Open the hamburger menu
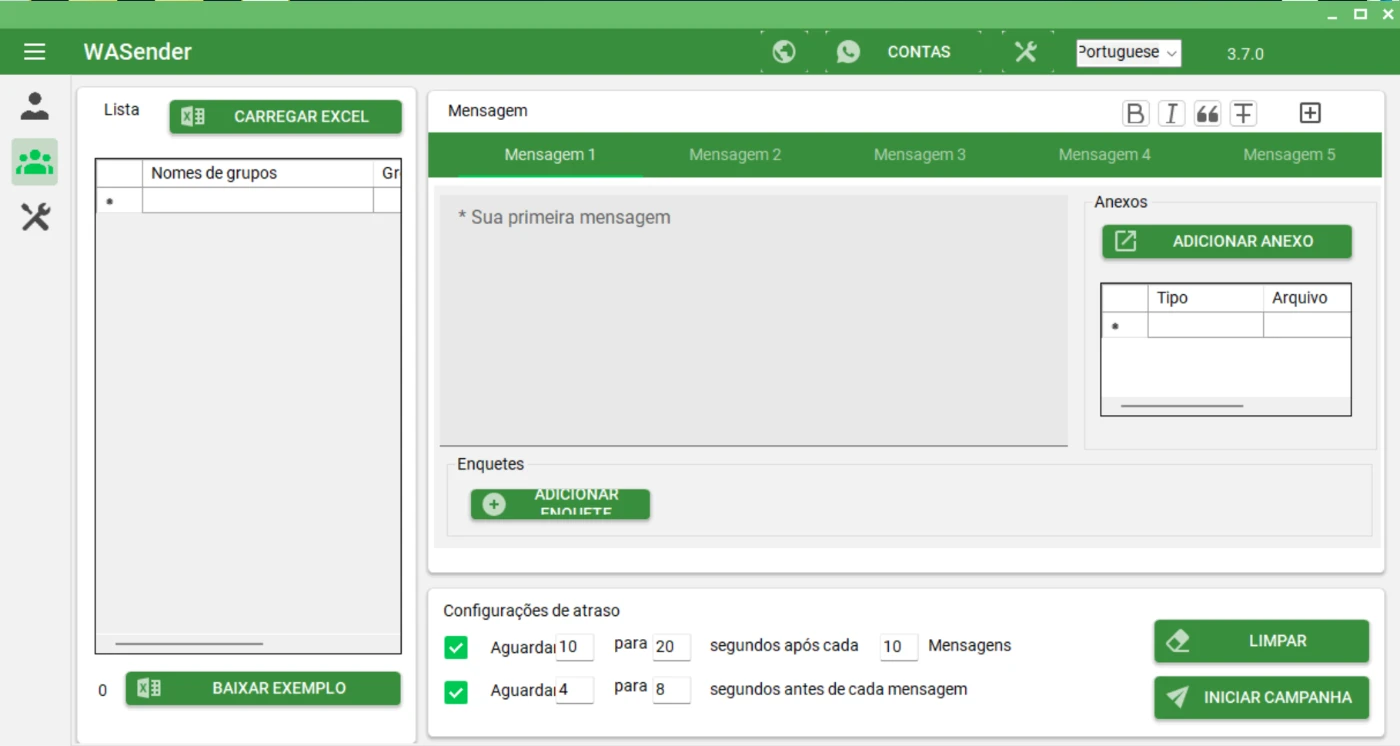 click(x=35, y=52)
